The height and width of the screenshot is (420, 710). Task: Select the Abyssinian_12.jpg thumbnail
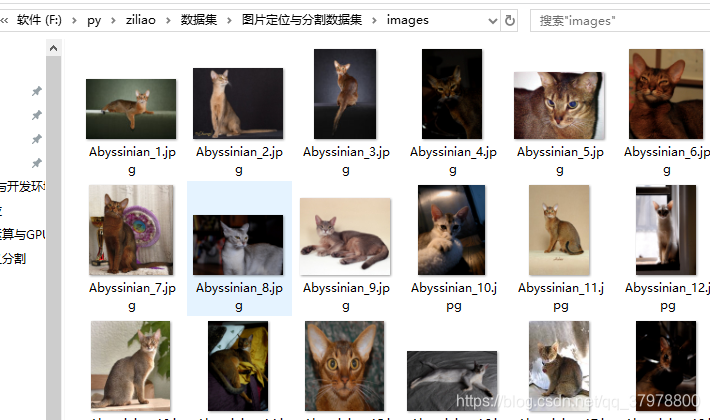pos(666,230)
